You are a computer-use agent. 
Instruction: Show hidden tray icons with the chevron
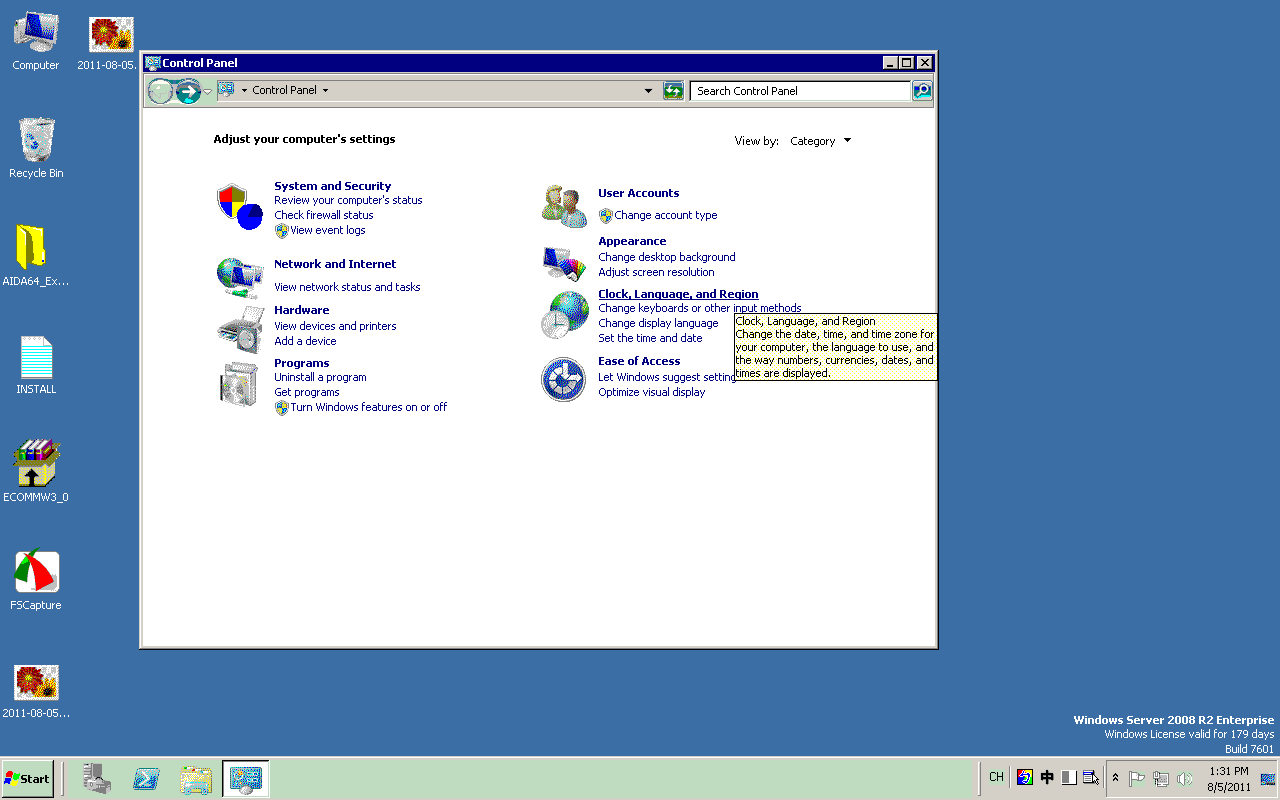1115,778
